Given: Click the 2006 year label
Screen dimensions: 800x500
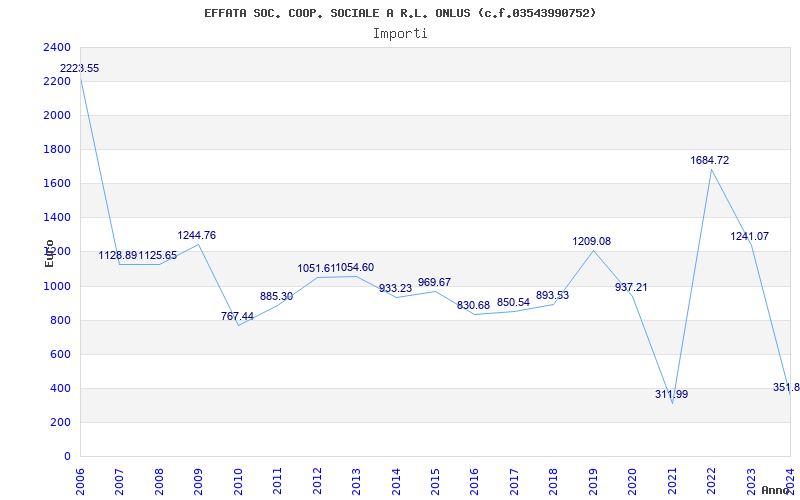Looking at the screenshot, I should coord(80,482).
